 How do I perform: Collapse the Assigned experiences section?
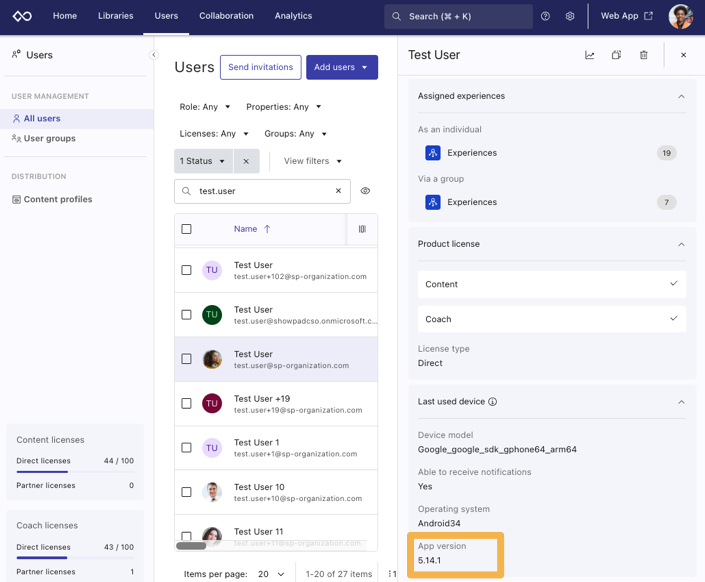pyautogui.click(x=681, y=96)
